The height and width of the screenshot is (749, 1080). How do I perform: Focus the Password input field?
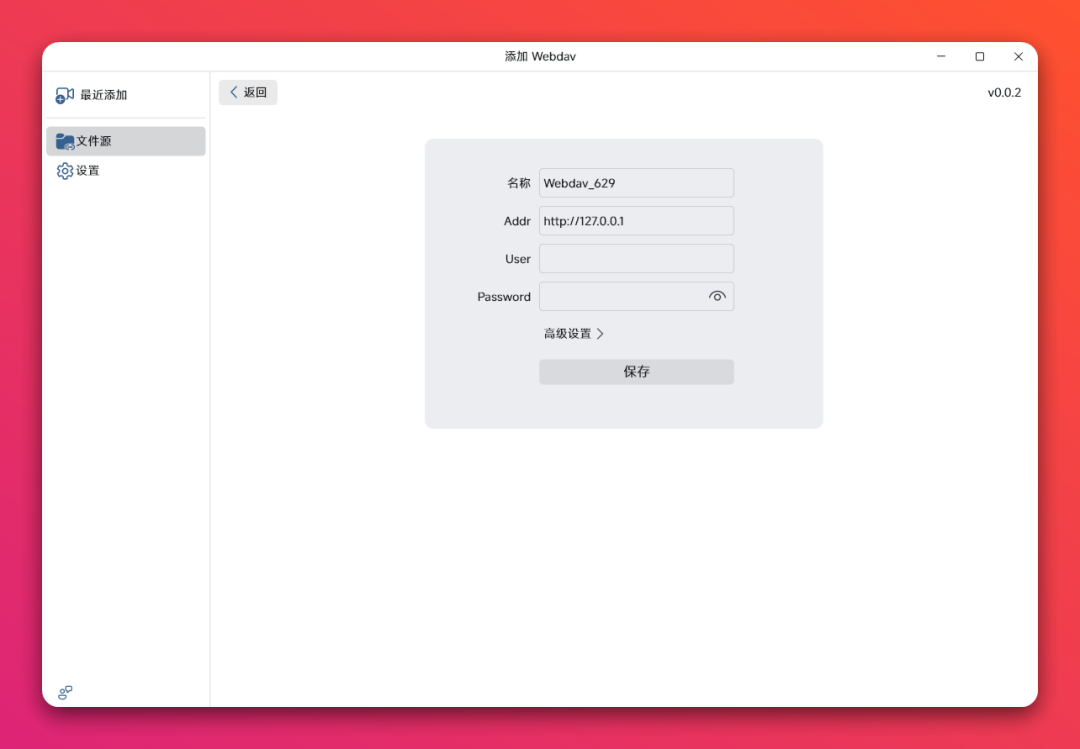[x=620, y=297]
